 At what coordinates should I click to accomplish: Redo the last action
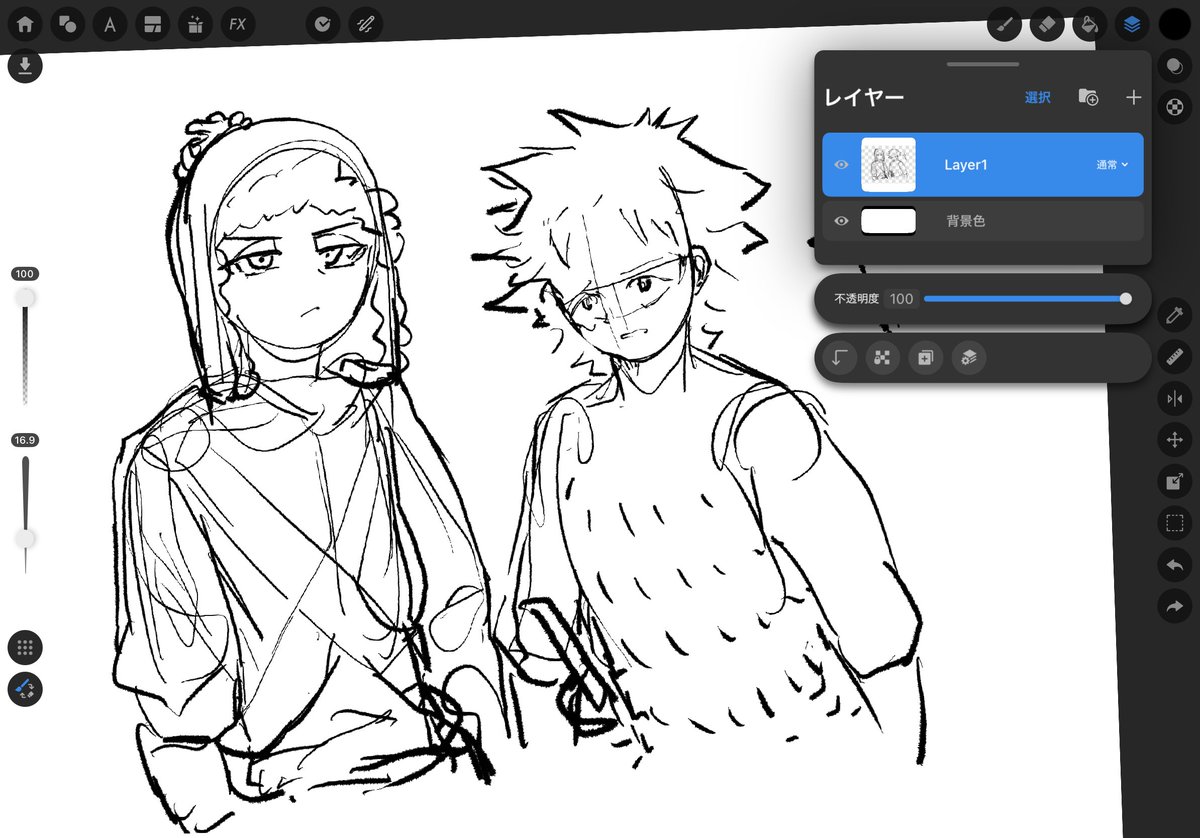pyautogui.click(x=1175, y=606)
